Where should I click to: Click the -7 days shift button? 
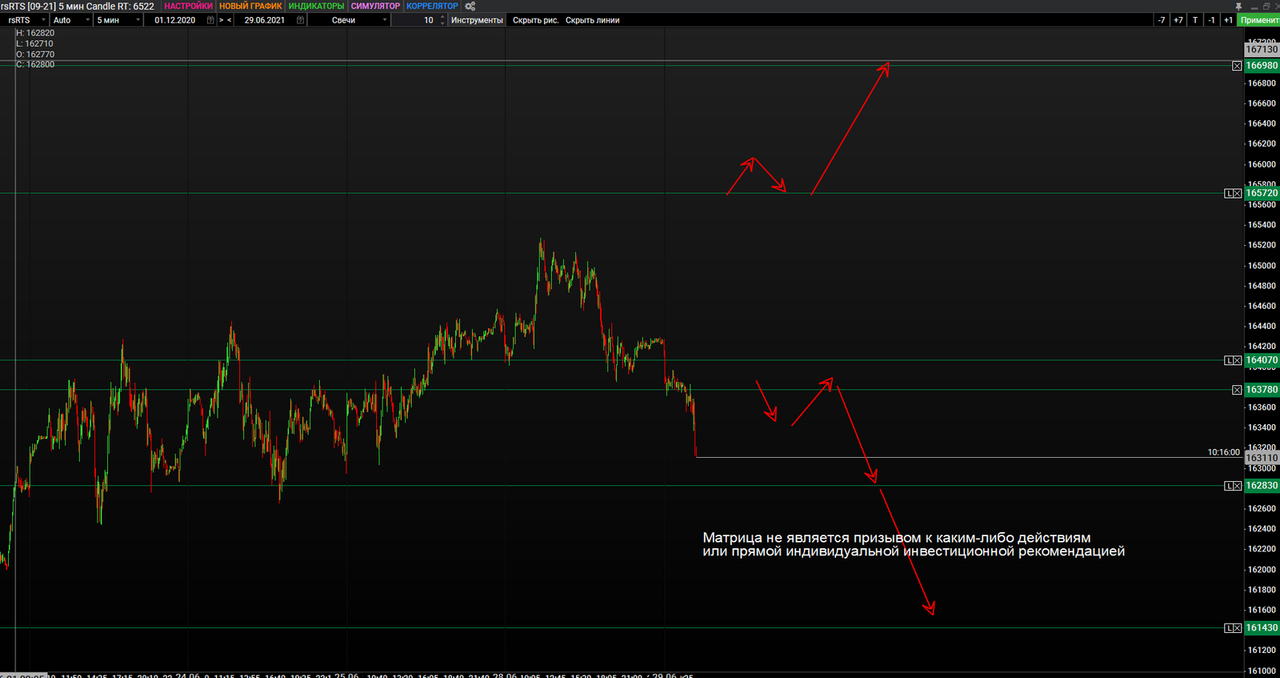pos(1161,20)
